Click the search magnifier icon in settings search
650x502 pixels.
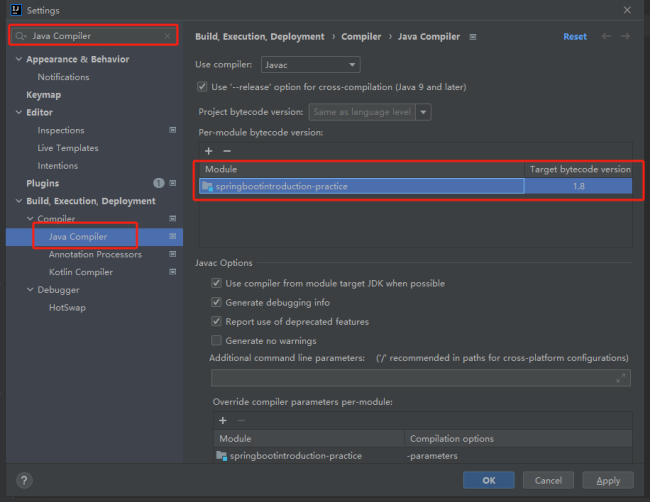coord(19,36)
